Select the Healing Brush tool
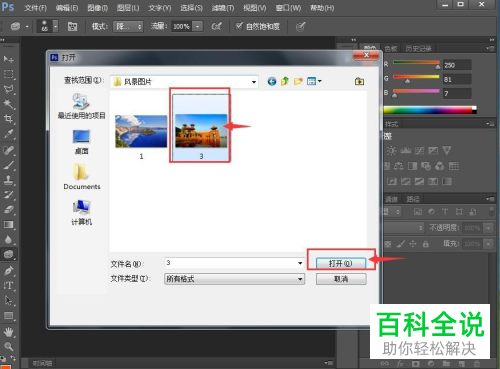The height and width of the screenshot is (369, 500). tap(8, 150)
